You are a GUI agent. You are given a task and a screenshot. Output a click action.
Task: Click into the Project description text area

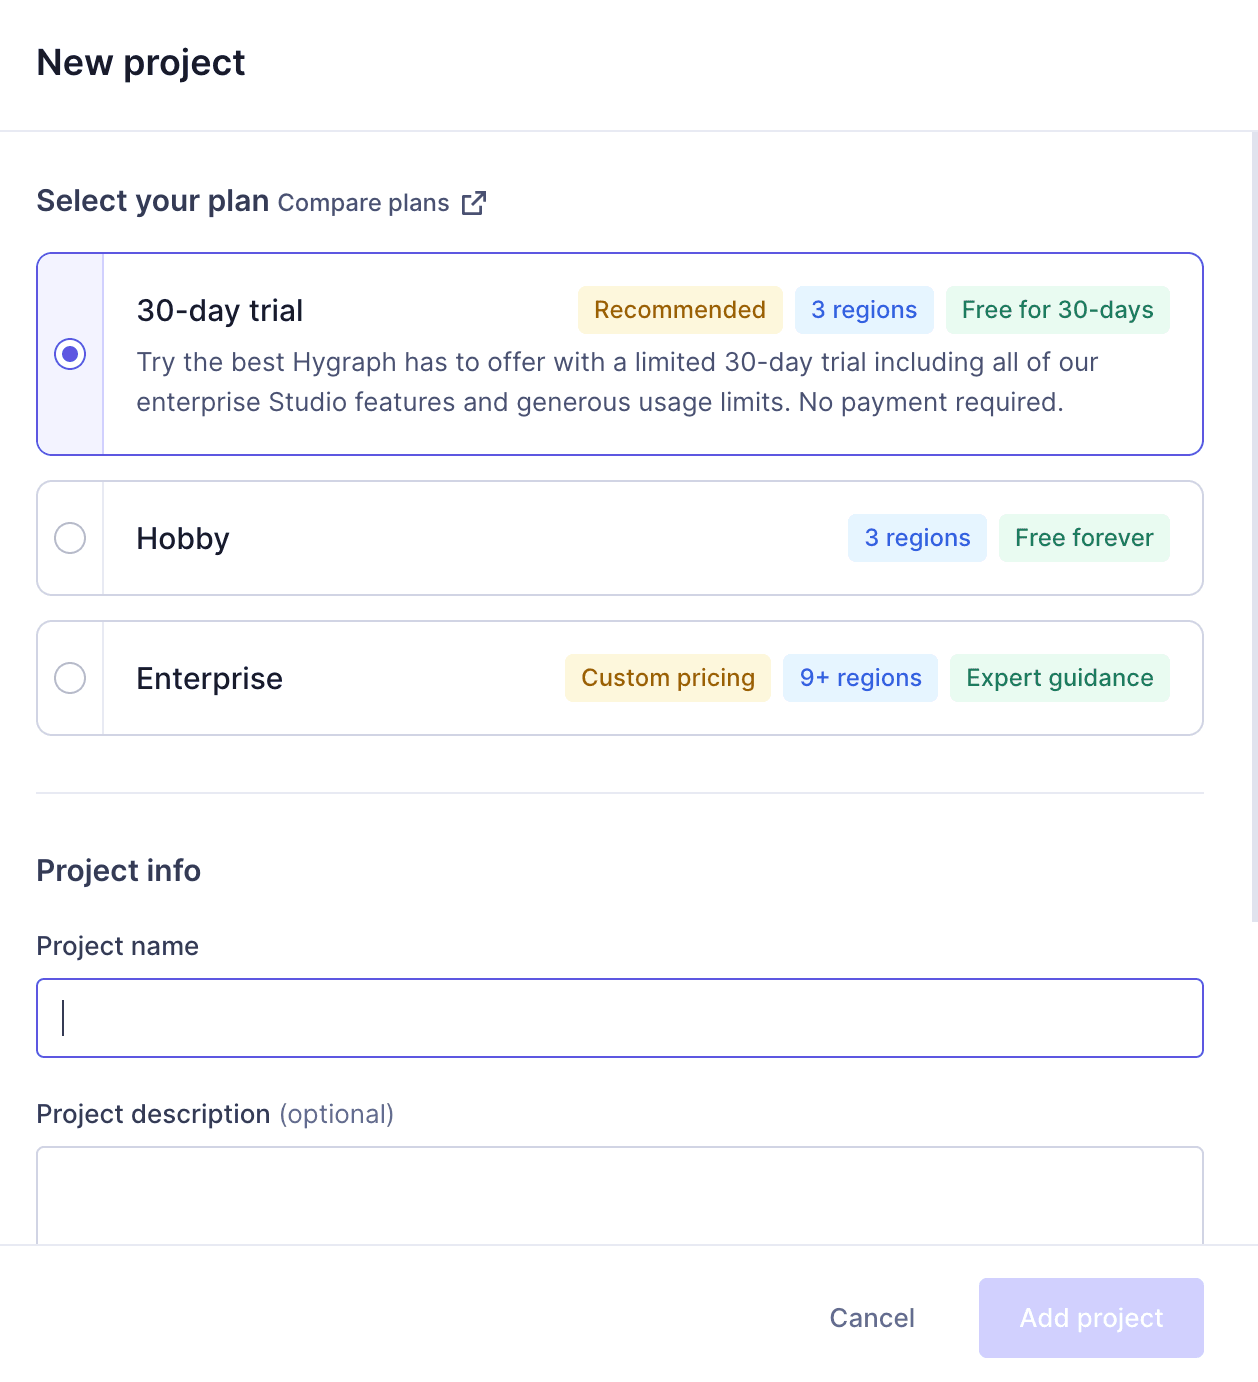pyautogui.click(x=620, y=1196)
